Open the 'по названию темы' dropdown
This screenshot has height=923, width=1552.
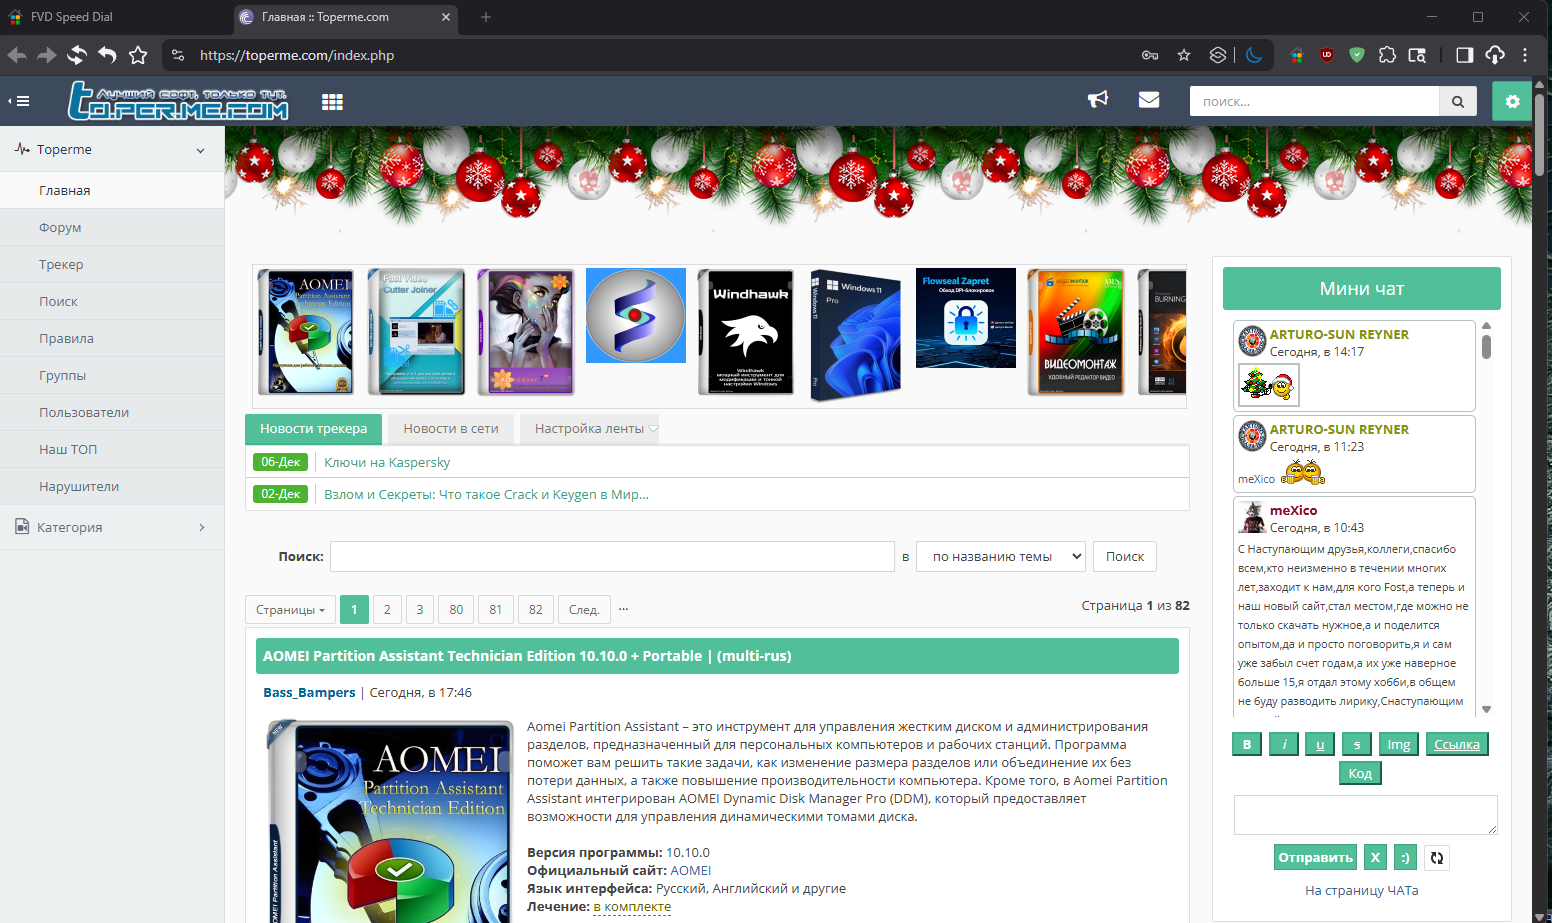(x=1001, y=557)
